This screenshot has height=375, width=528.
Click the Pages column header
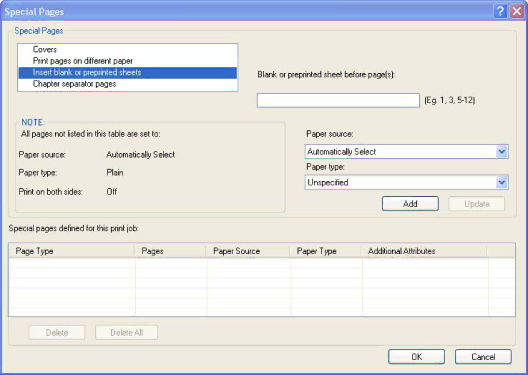click(x=170, y=251)
